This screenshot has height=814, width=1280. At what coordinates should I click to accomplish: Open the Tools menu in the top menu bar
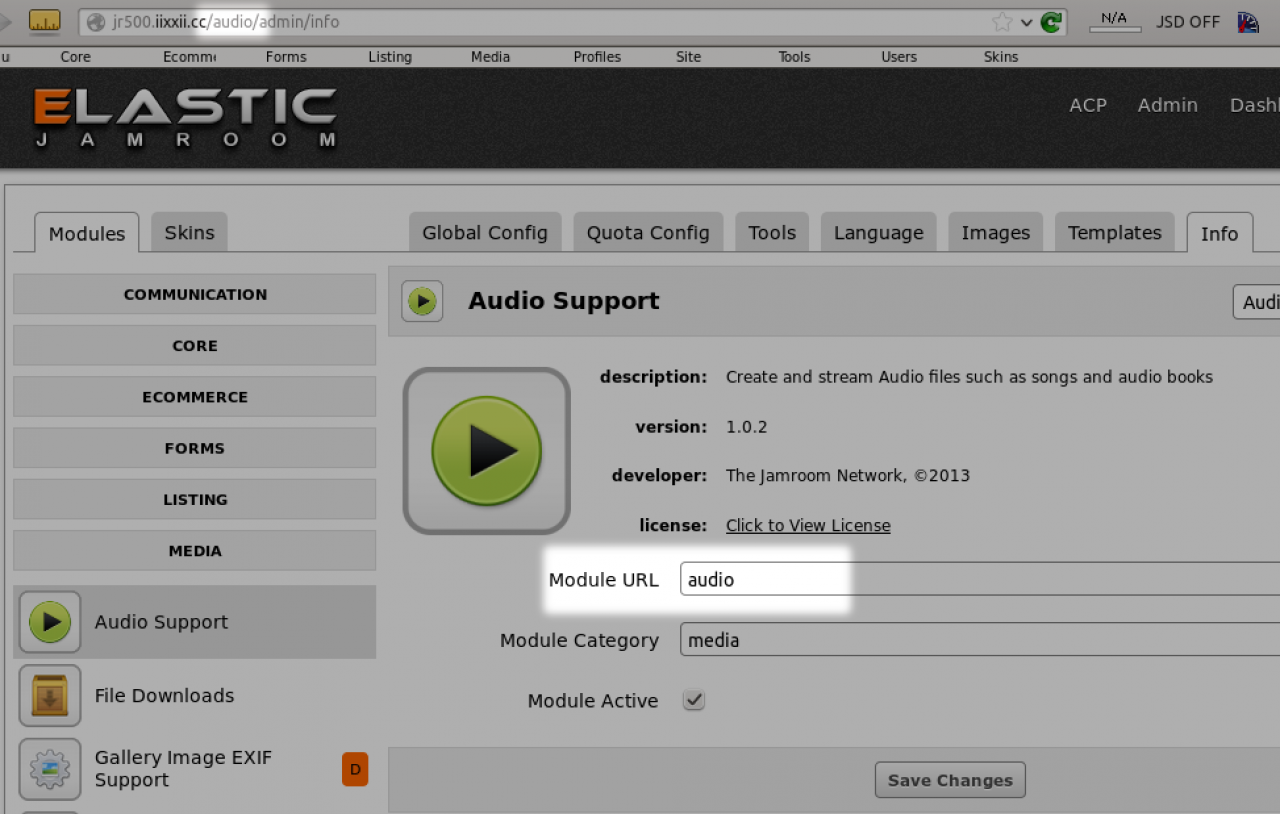pos(795,57)
